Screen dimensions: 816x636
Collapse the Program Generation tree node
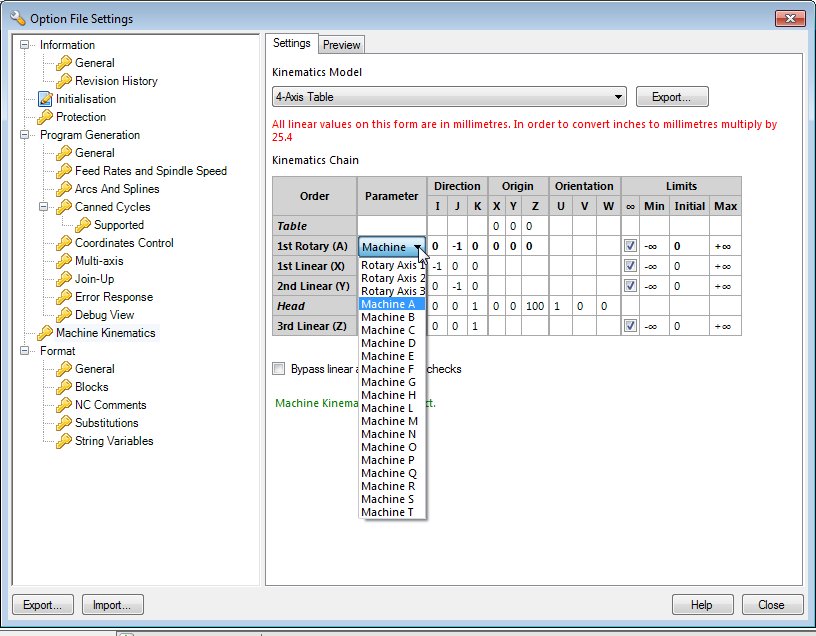[x=24, y=135]
